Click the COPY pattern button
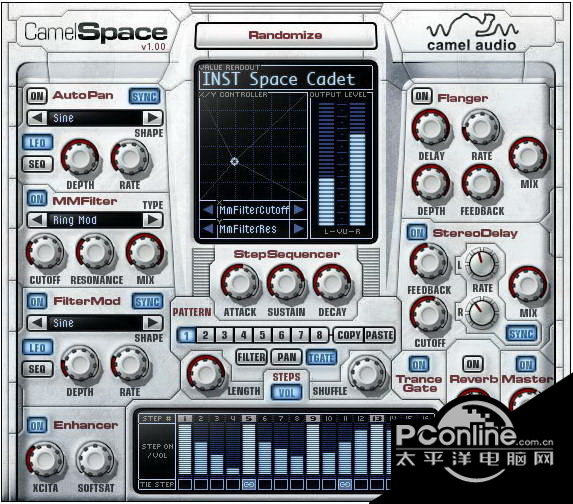573x504 pixels. click(349, 335)
